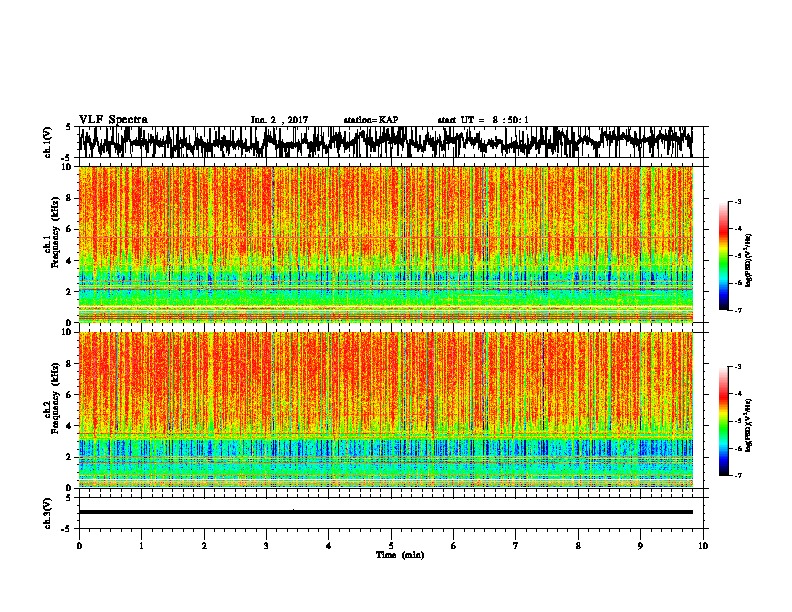Click time axis tick label "7"

coord(516,546)
